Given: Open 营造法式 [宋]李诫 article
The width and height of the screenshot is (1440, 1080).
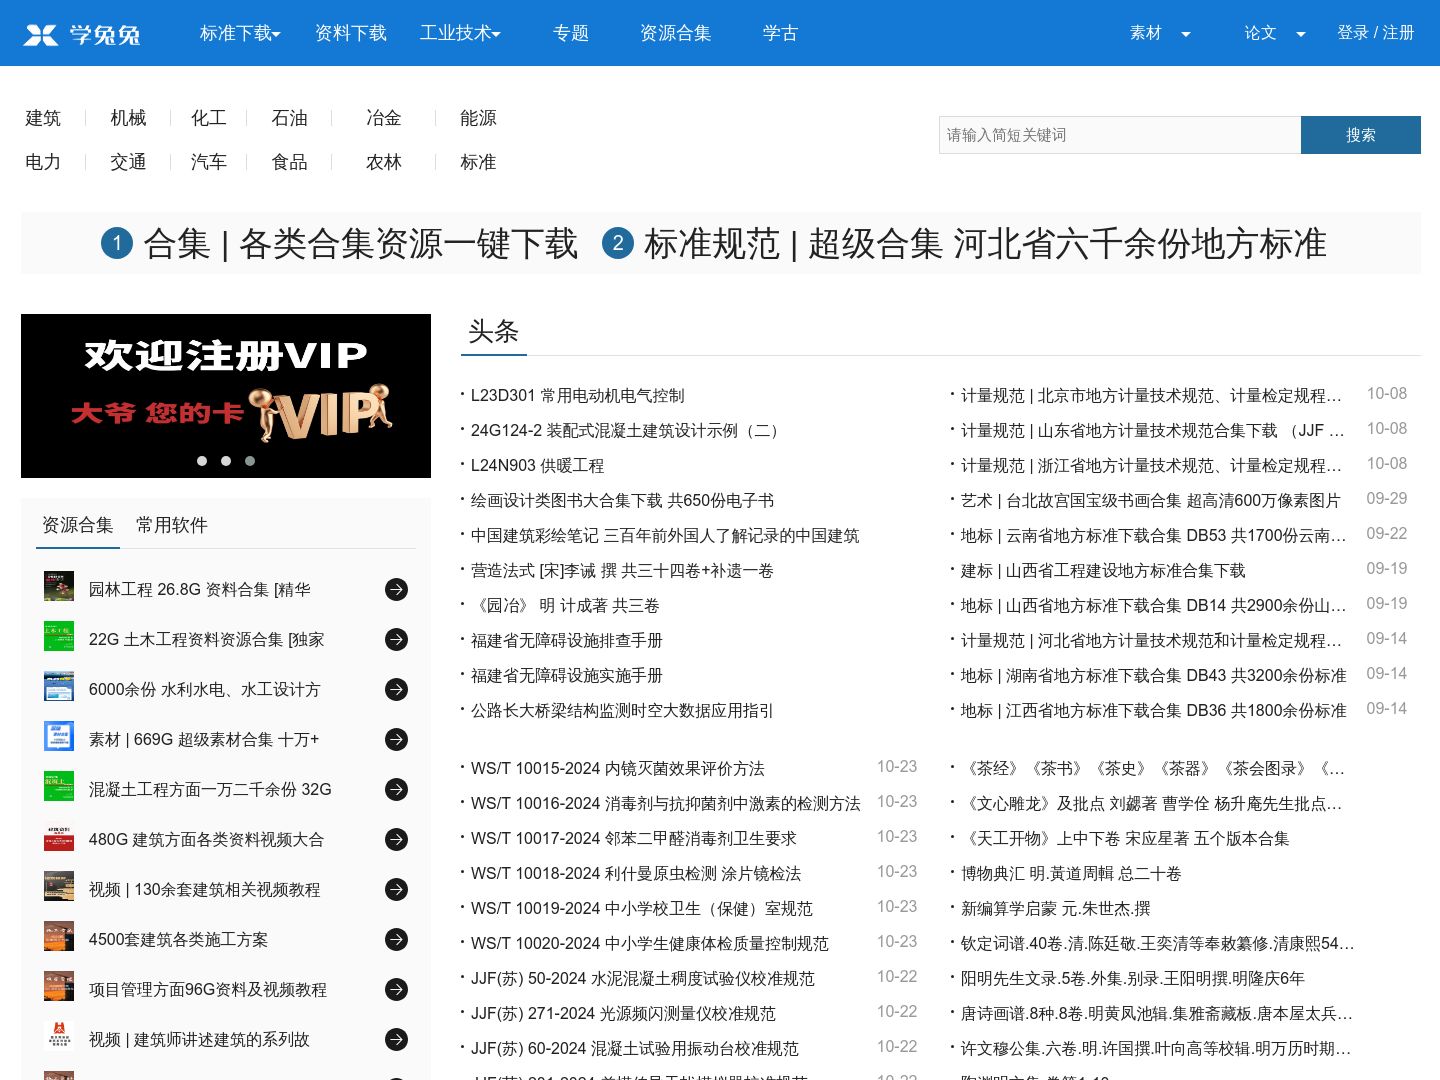Looking at the screenshot, I should point(622,571).
